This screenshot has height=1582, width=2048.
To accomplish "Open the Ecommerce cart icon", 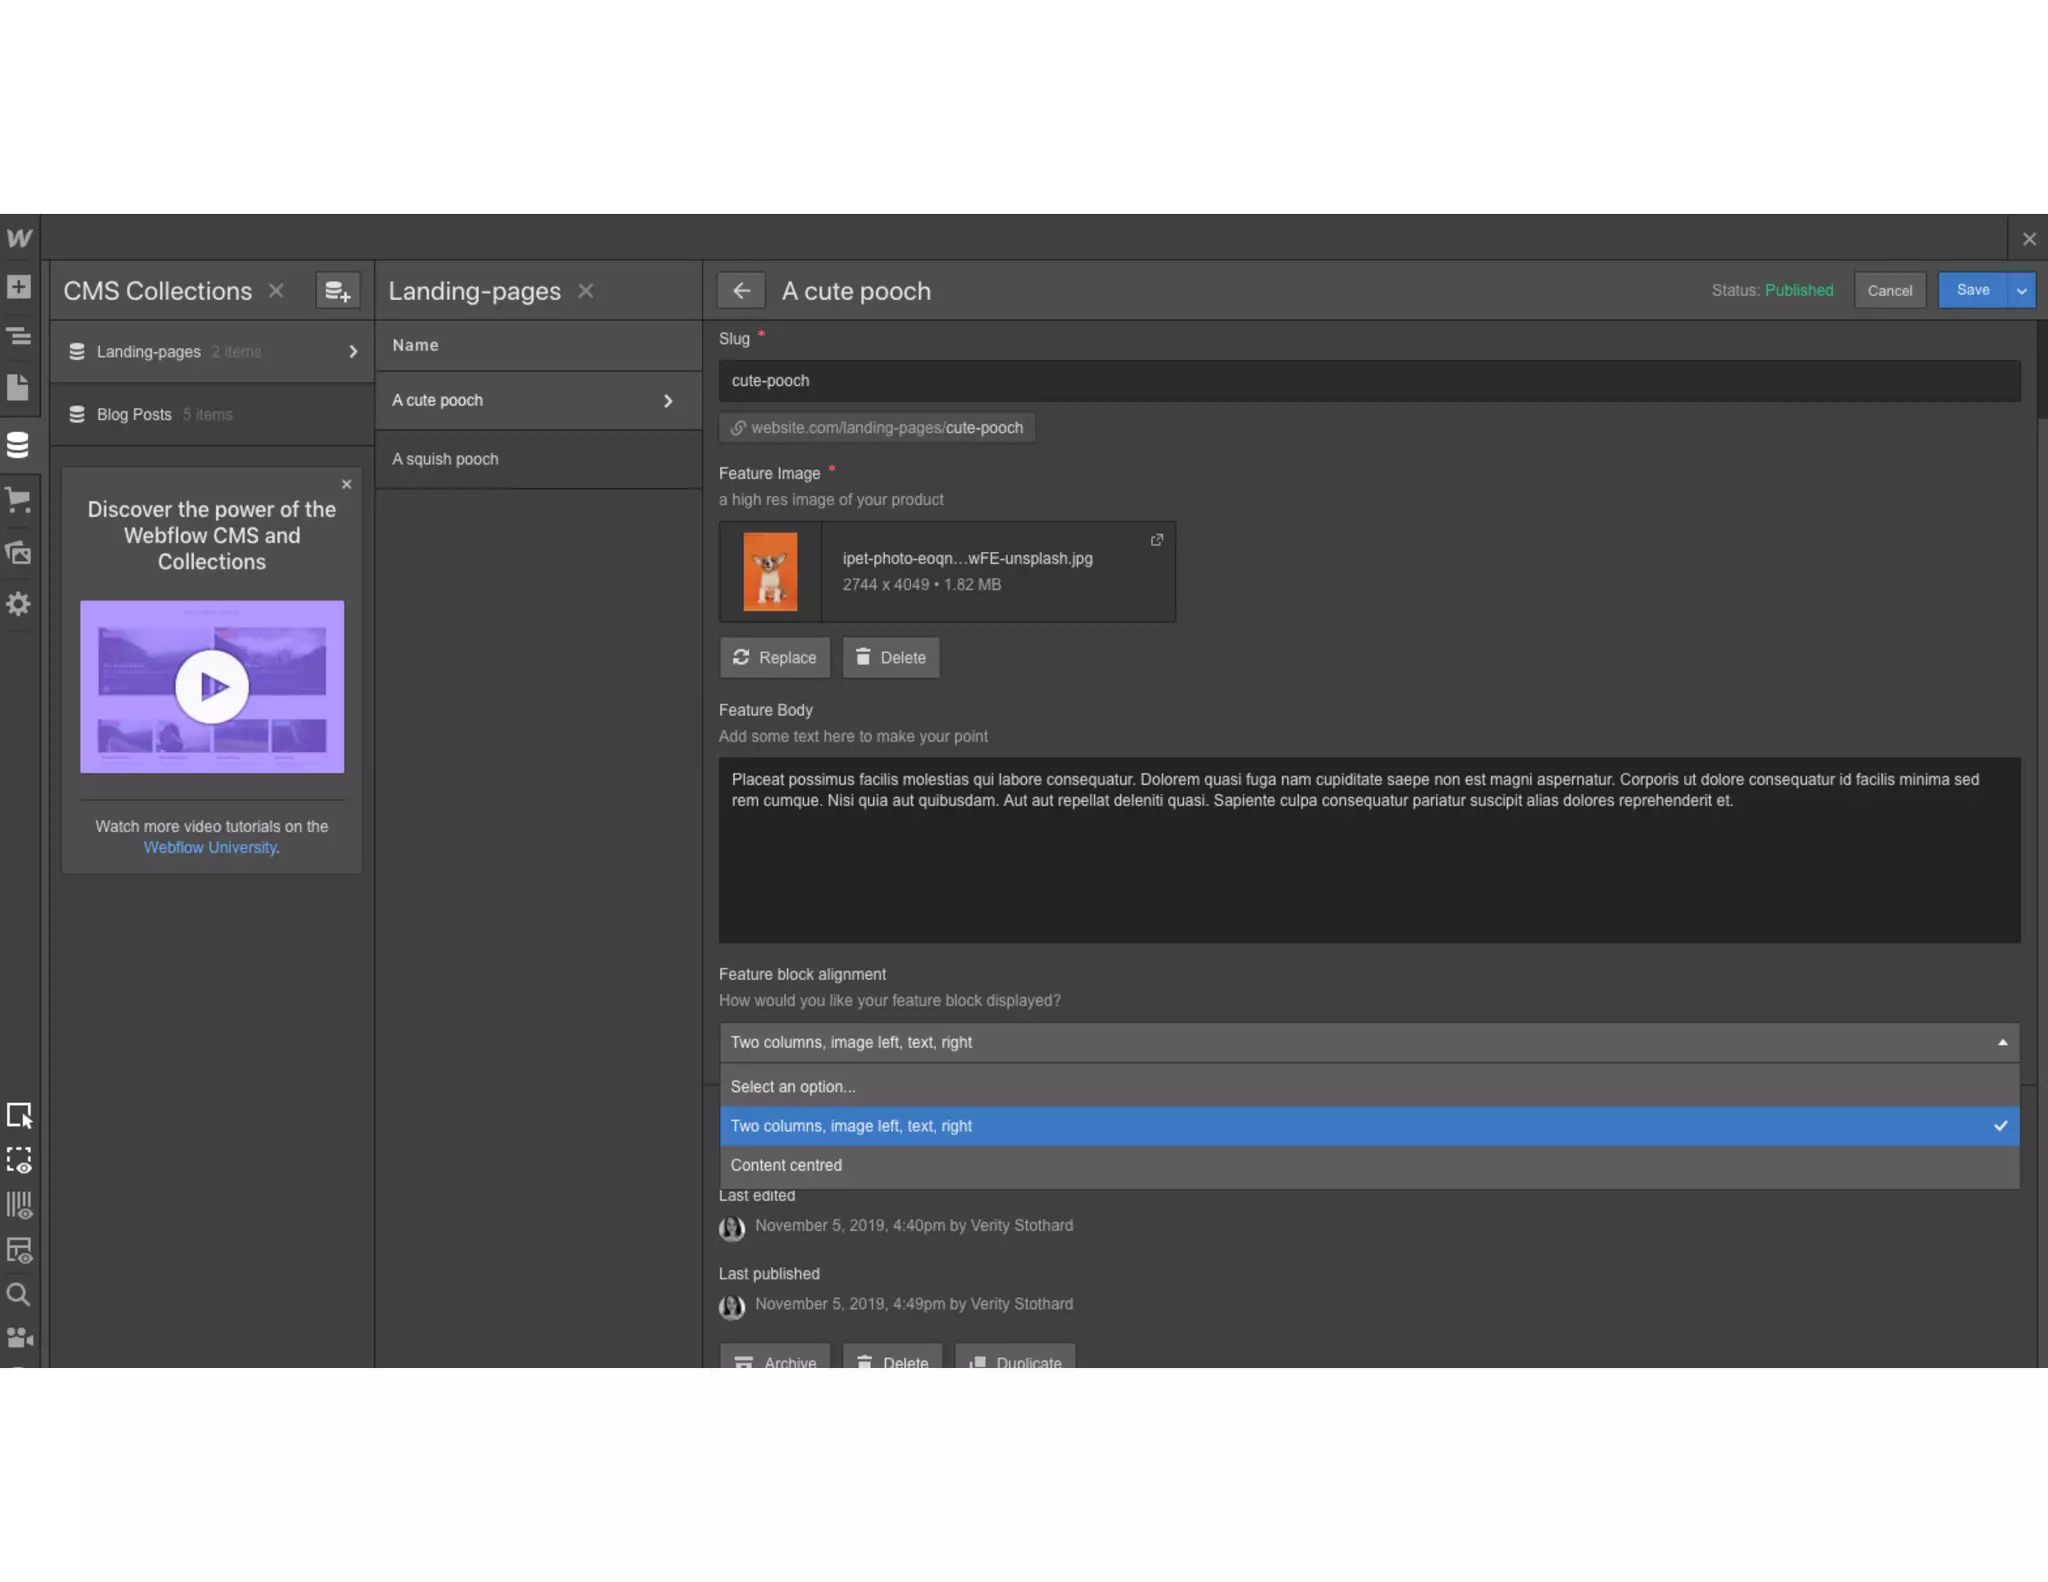I will click(x=19, y=499).
